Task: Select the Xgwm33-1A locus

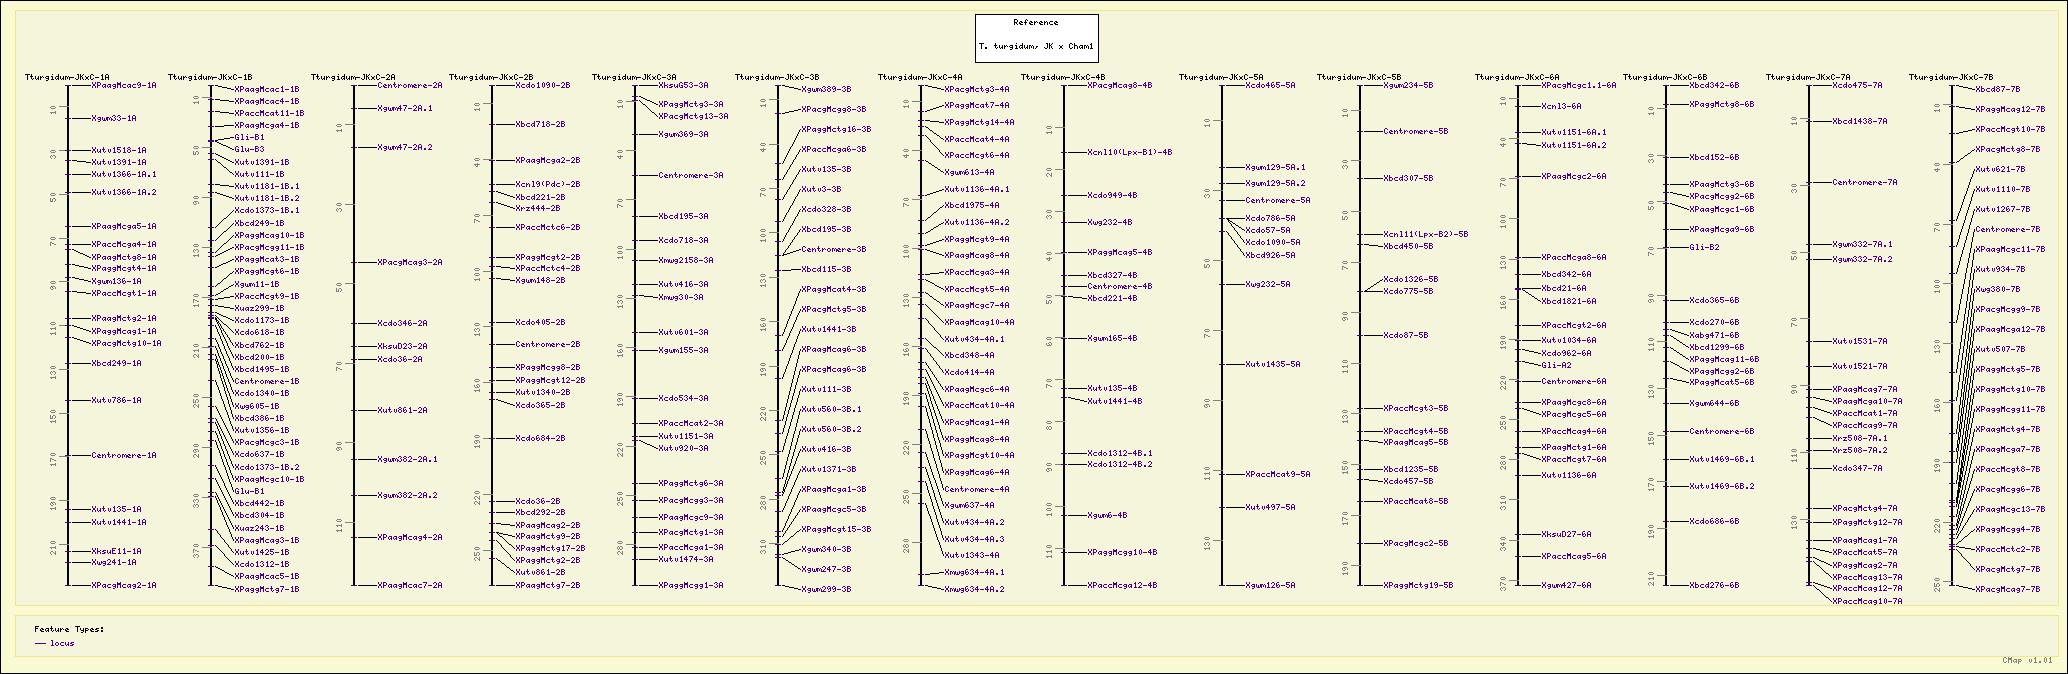Action: pos(114,119)
